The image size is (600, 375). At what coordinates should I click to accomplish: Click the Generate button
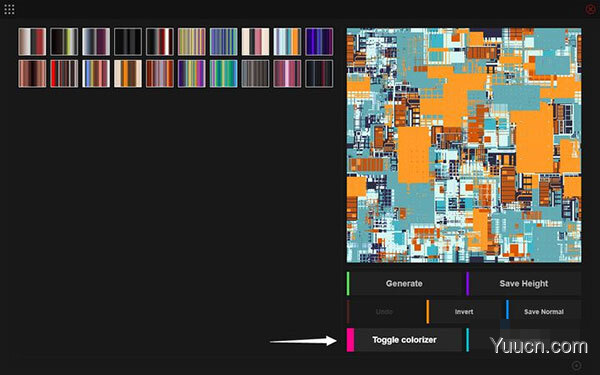(x=404, y=284)
